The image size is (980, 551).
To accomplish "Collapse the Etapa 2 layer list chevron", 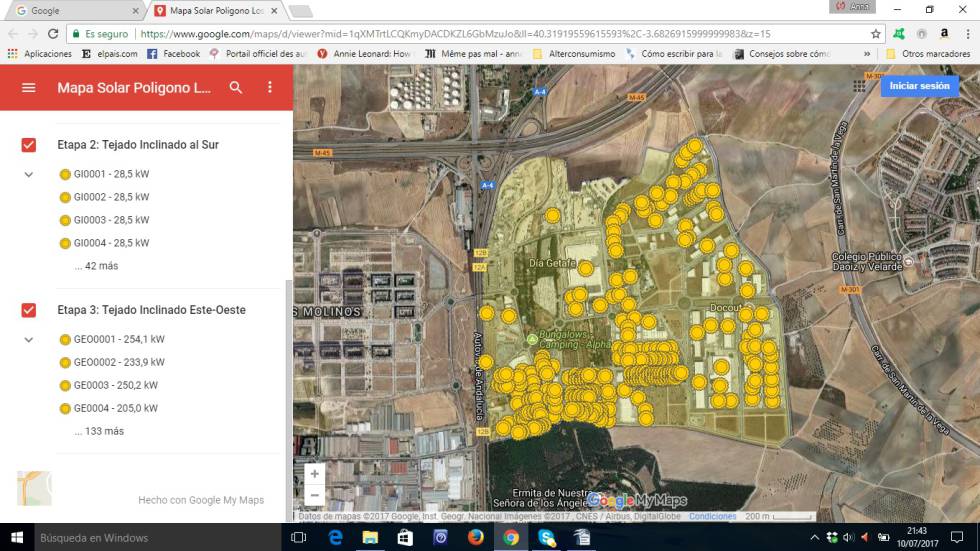I will 29,174.
